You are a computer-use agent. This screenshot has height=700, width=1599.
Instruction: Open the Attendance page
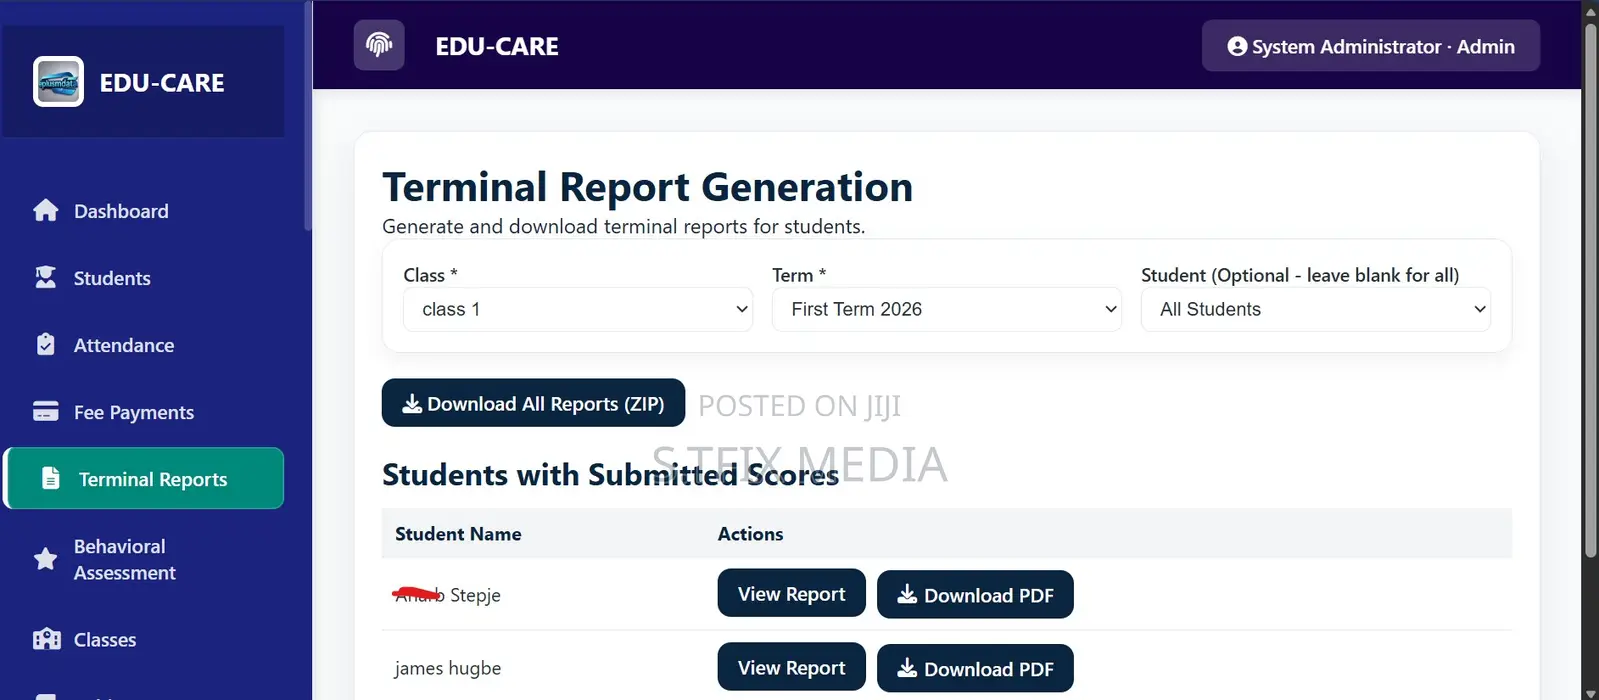coord(143,345)
